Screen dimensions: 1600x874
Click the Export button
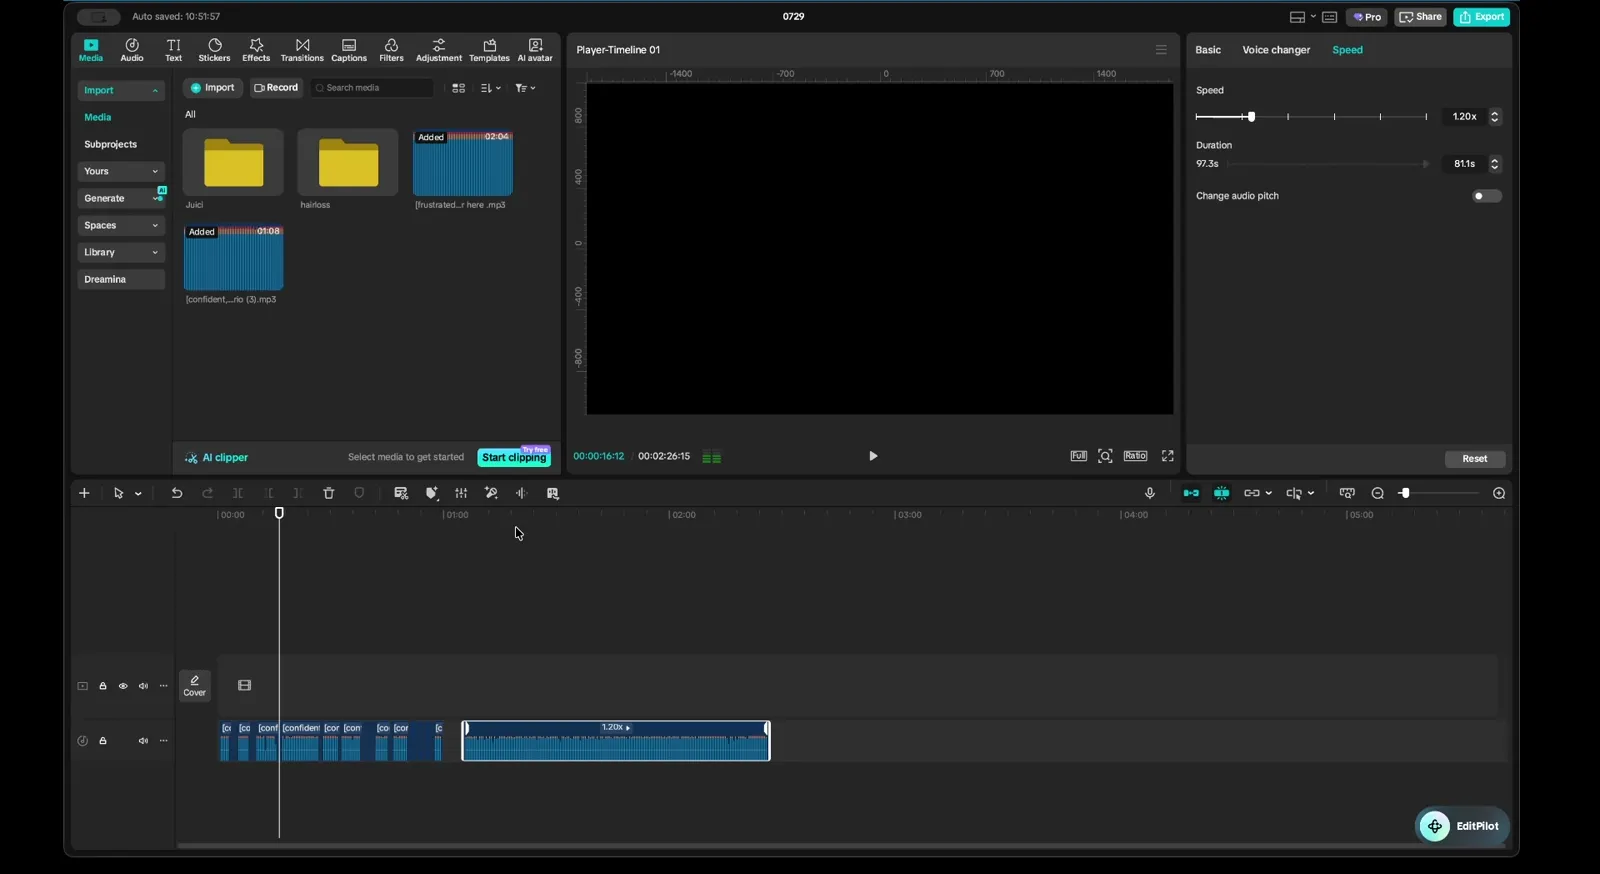pyautogui.click(x=1482, y=17)
